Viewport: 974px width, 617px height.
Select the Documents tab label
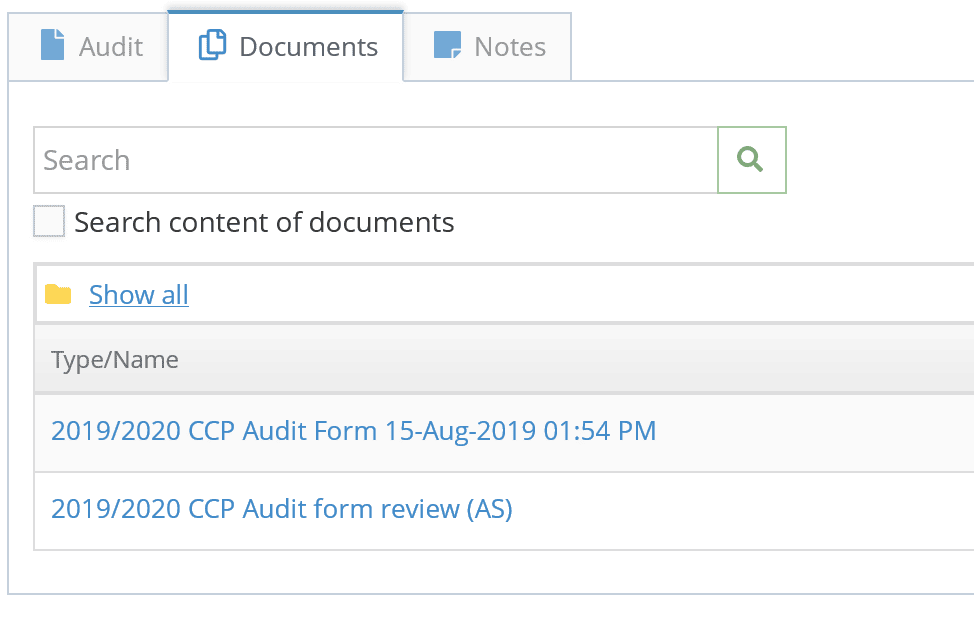point(308,47)
